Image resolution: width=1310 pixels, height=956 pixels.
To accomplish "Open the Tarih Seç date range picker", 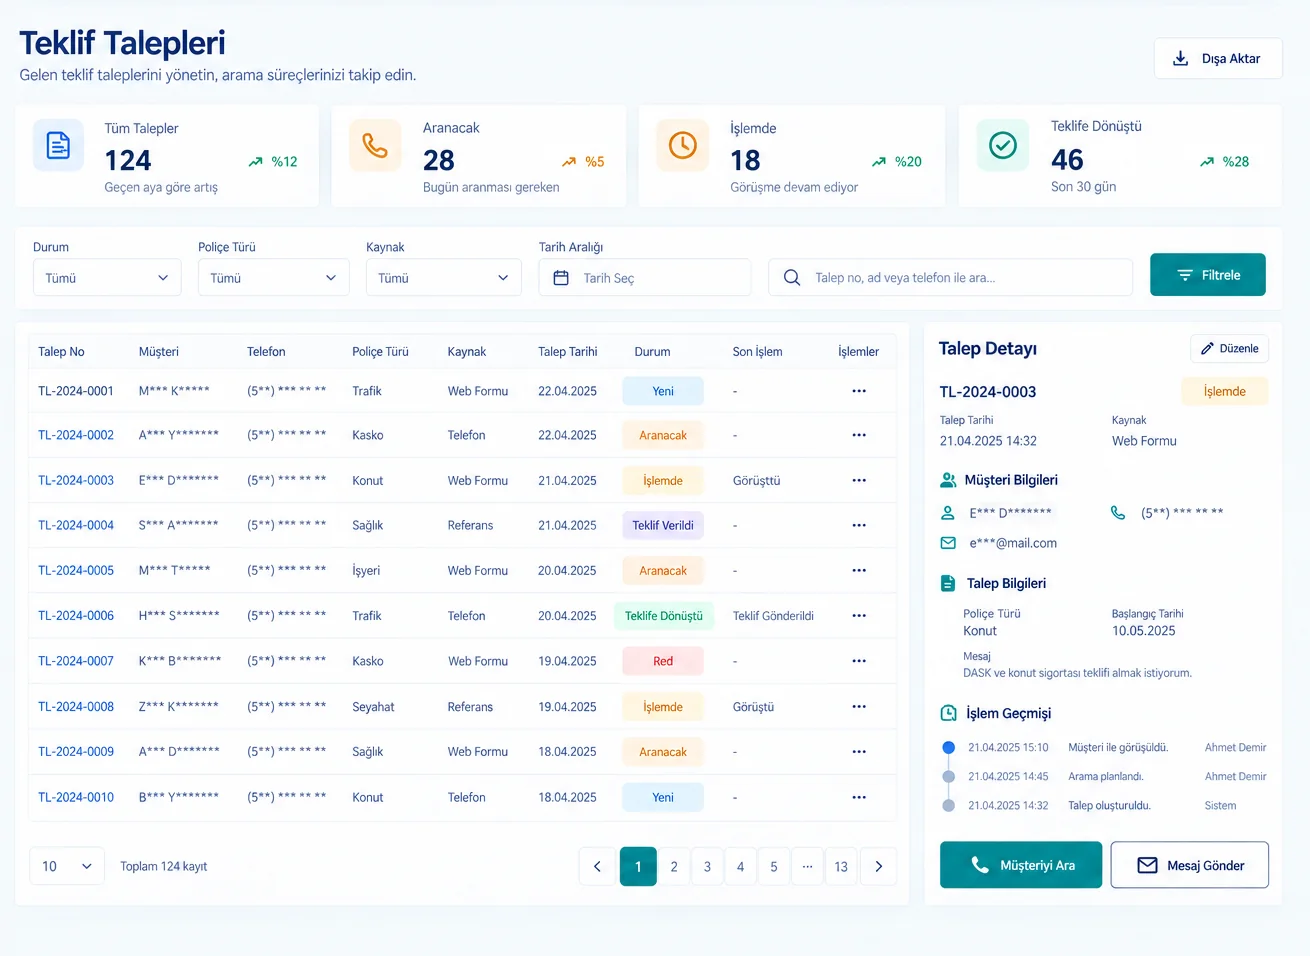I will pyautogui.click(x=645, y=278).
